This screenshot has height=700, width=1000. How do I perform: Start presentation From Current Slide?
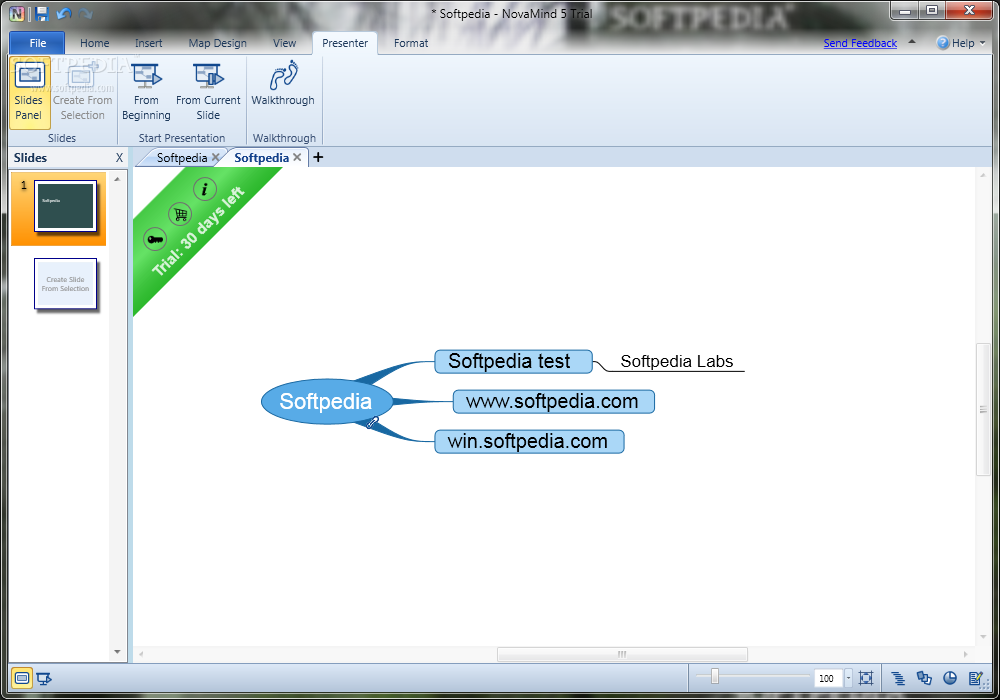(208, 92)
